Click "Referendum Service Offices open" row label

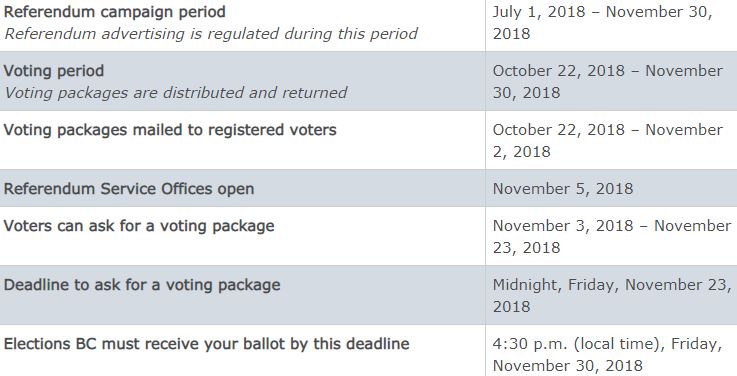[x=129, y=189]
